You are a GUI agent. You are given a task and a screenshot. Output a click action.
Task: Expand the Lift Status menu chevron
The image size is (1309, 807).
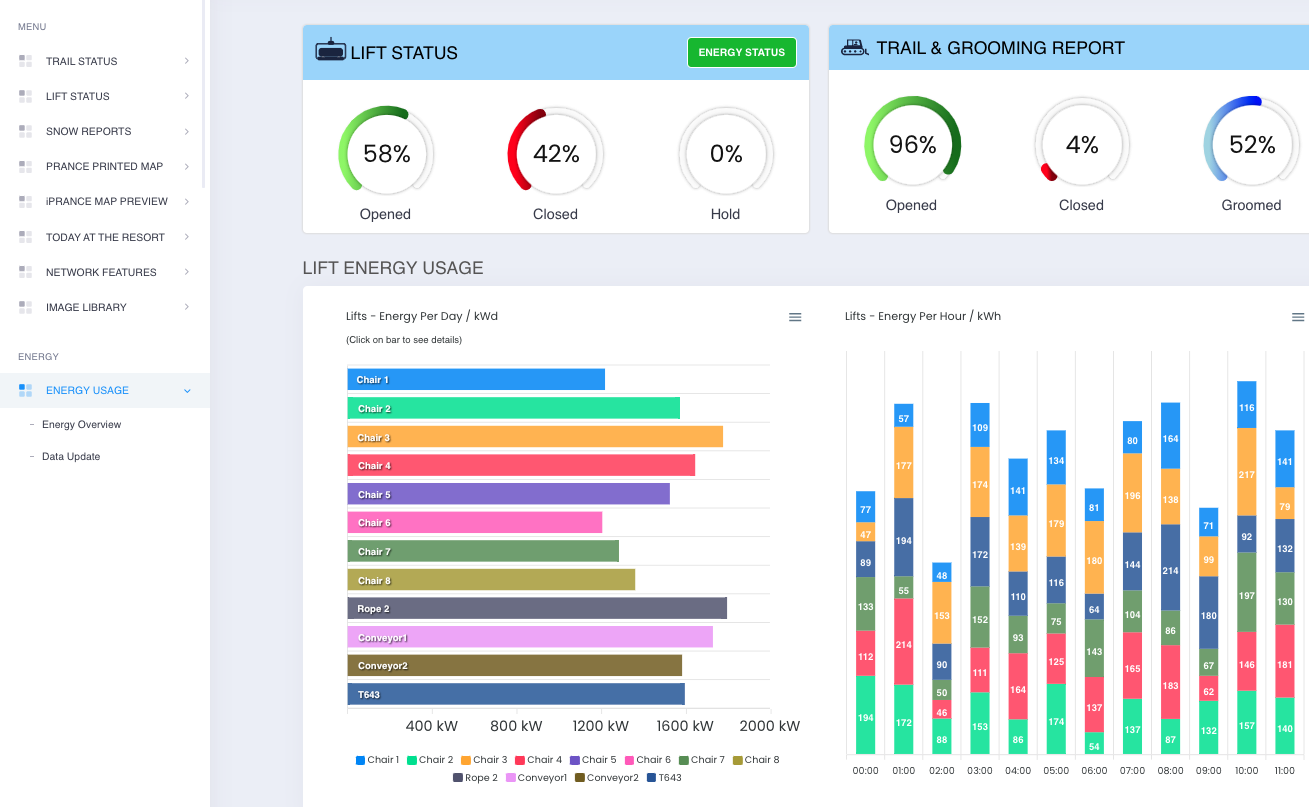187,96
